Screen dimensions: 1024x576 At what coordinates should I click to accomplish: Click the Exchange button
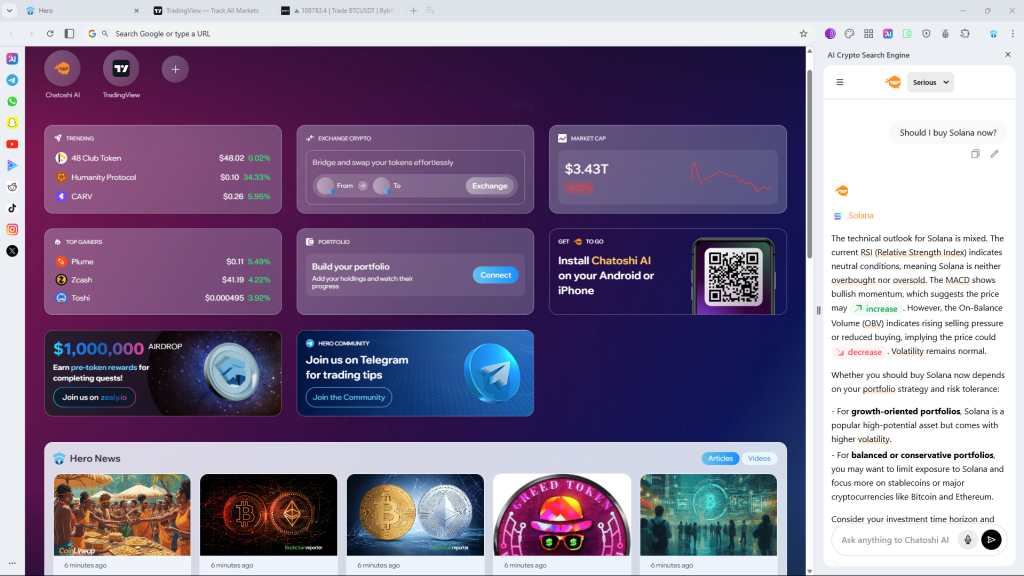(489, 186)
